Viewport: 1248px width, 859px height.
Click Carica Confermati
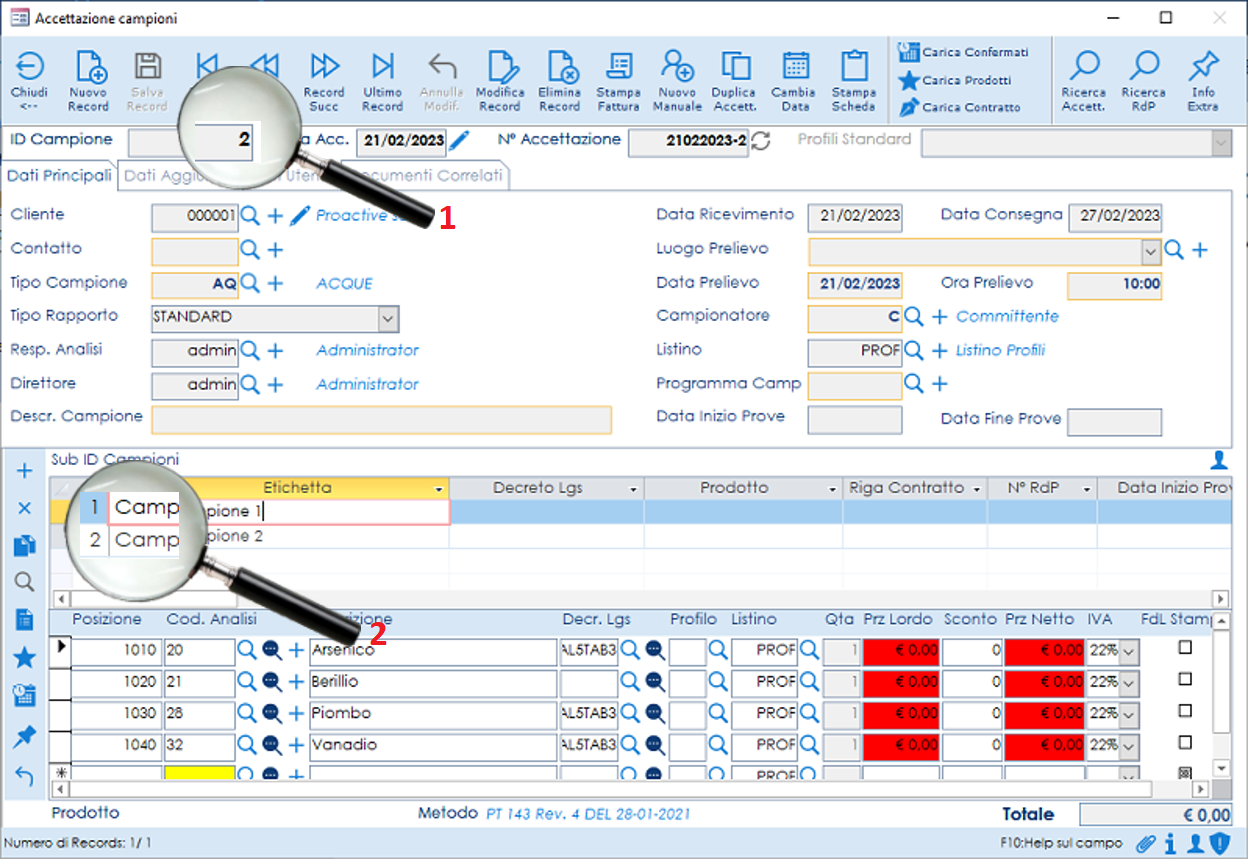[x=964, y=52]
